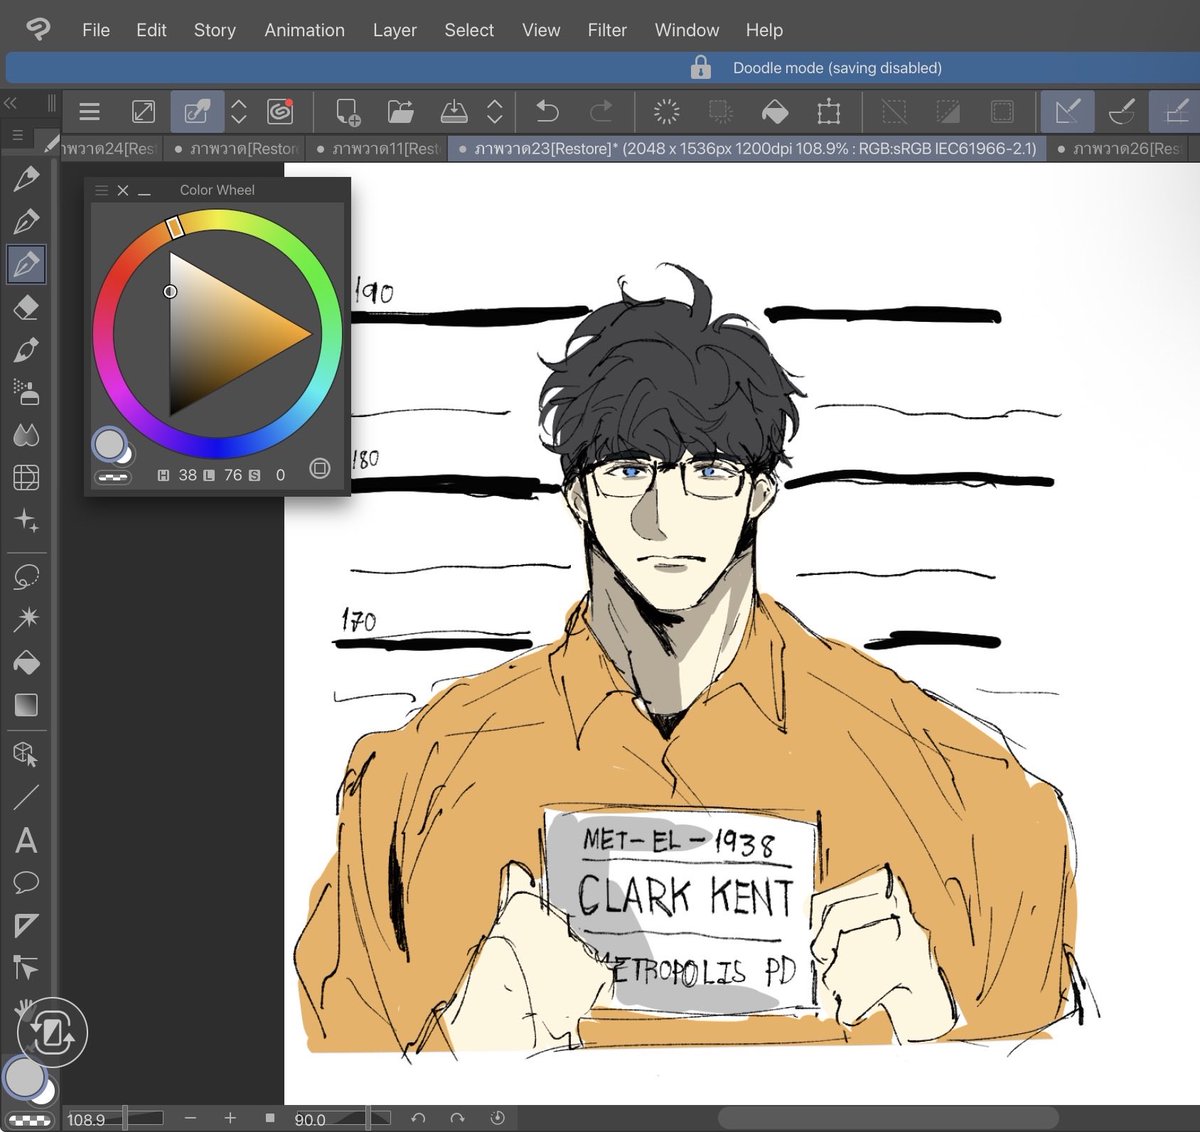Select the Ruler triangle tool
1200x1132 pixels.
pos(27,925)
